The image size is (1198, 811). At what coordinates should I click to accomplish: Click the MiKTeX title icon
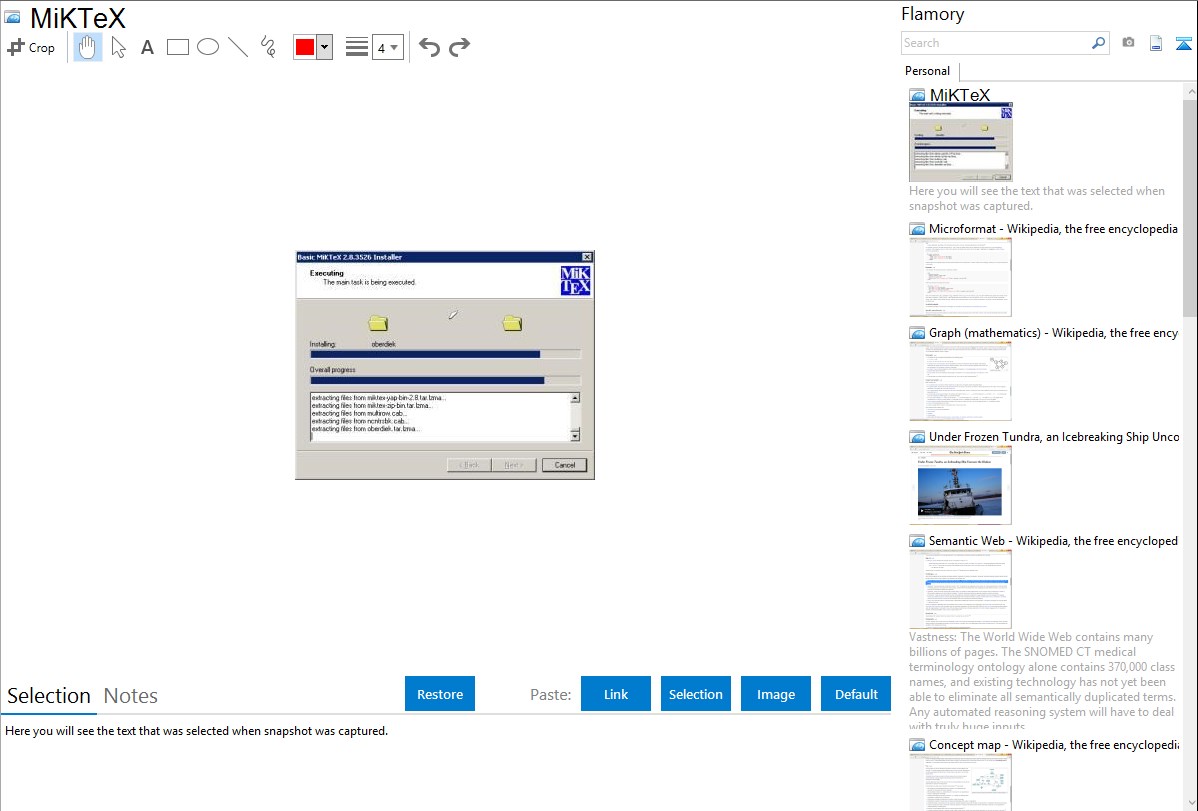tap(13, 18)
